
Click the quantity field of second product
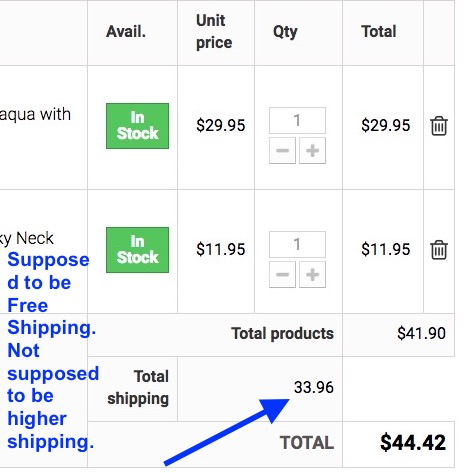[x=297, y=244]
